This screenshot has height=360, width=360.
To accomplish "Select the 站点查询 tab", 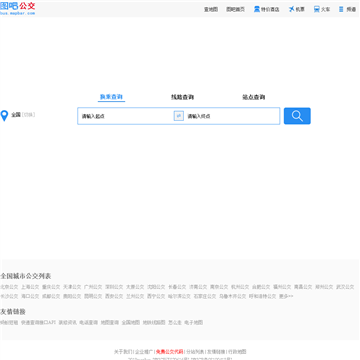I will tap(253, 97).
